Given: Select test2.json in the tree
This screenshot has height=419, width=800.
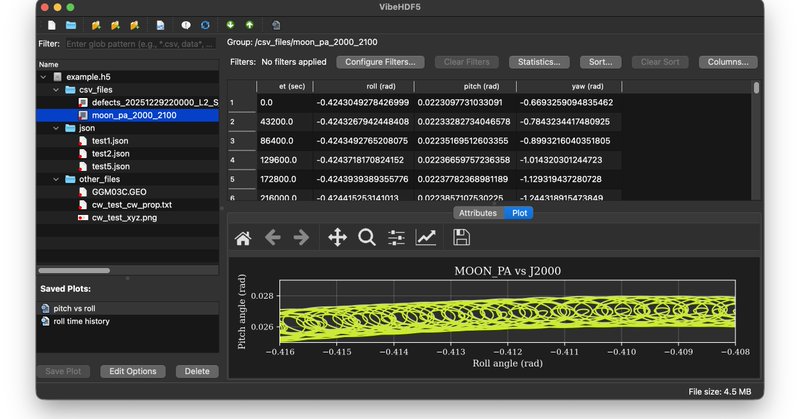Looking at the screenshot, I should (128, 154).
